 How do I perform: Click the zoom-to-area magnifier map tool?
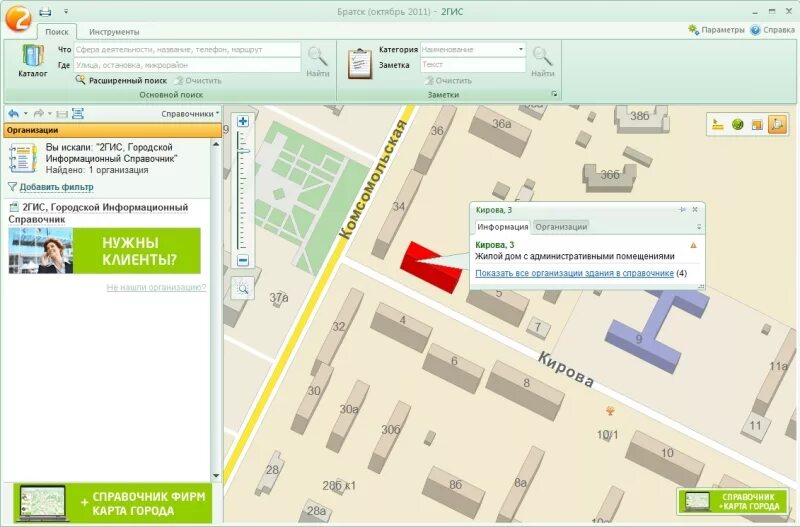click(x=243, y=289)
